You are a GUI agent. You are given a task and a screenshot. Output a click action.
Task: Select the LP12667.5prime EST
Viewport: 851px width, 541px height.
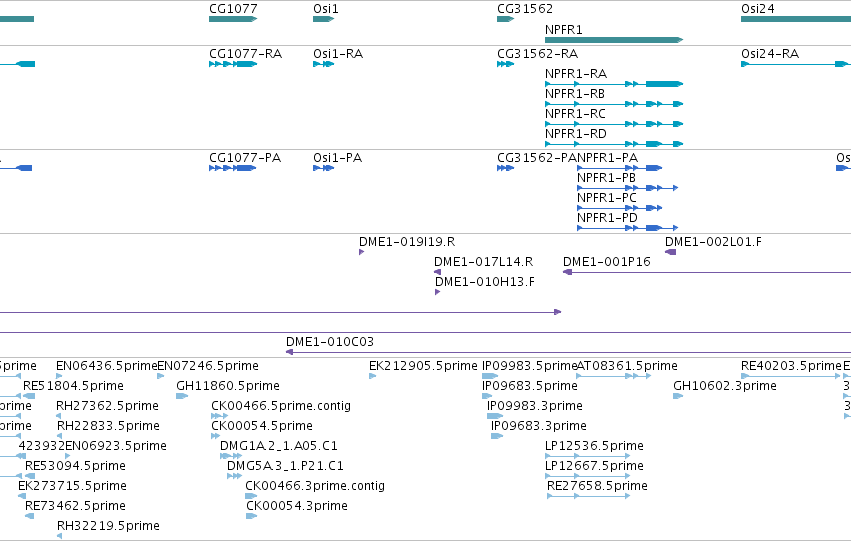point(587,476)
